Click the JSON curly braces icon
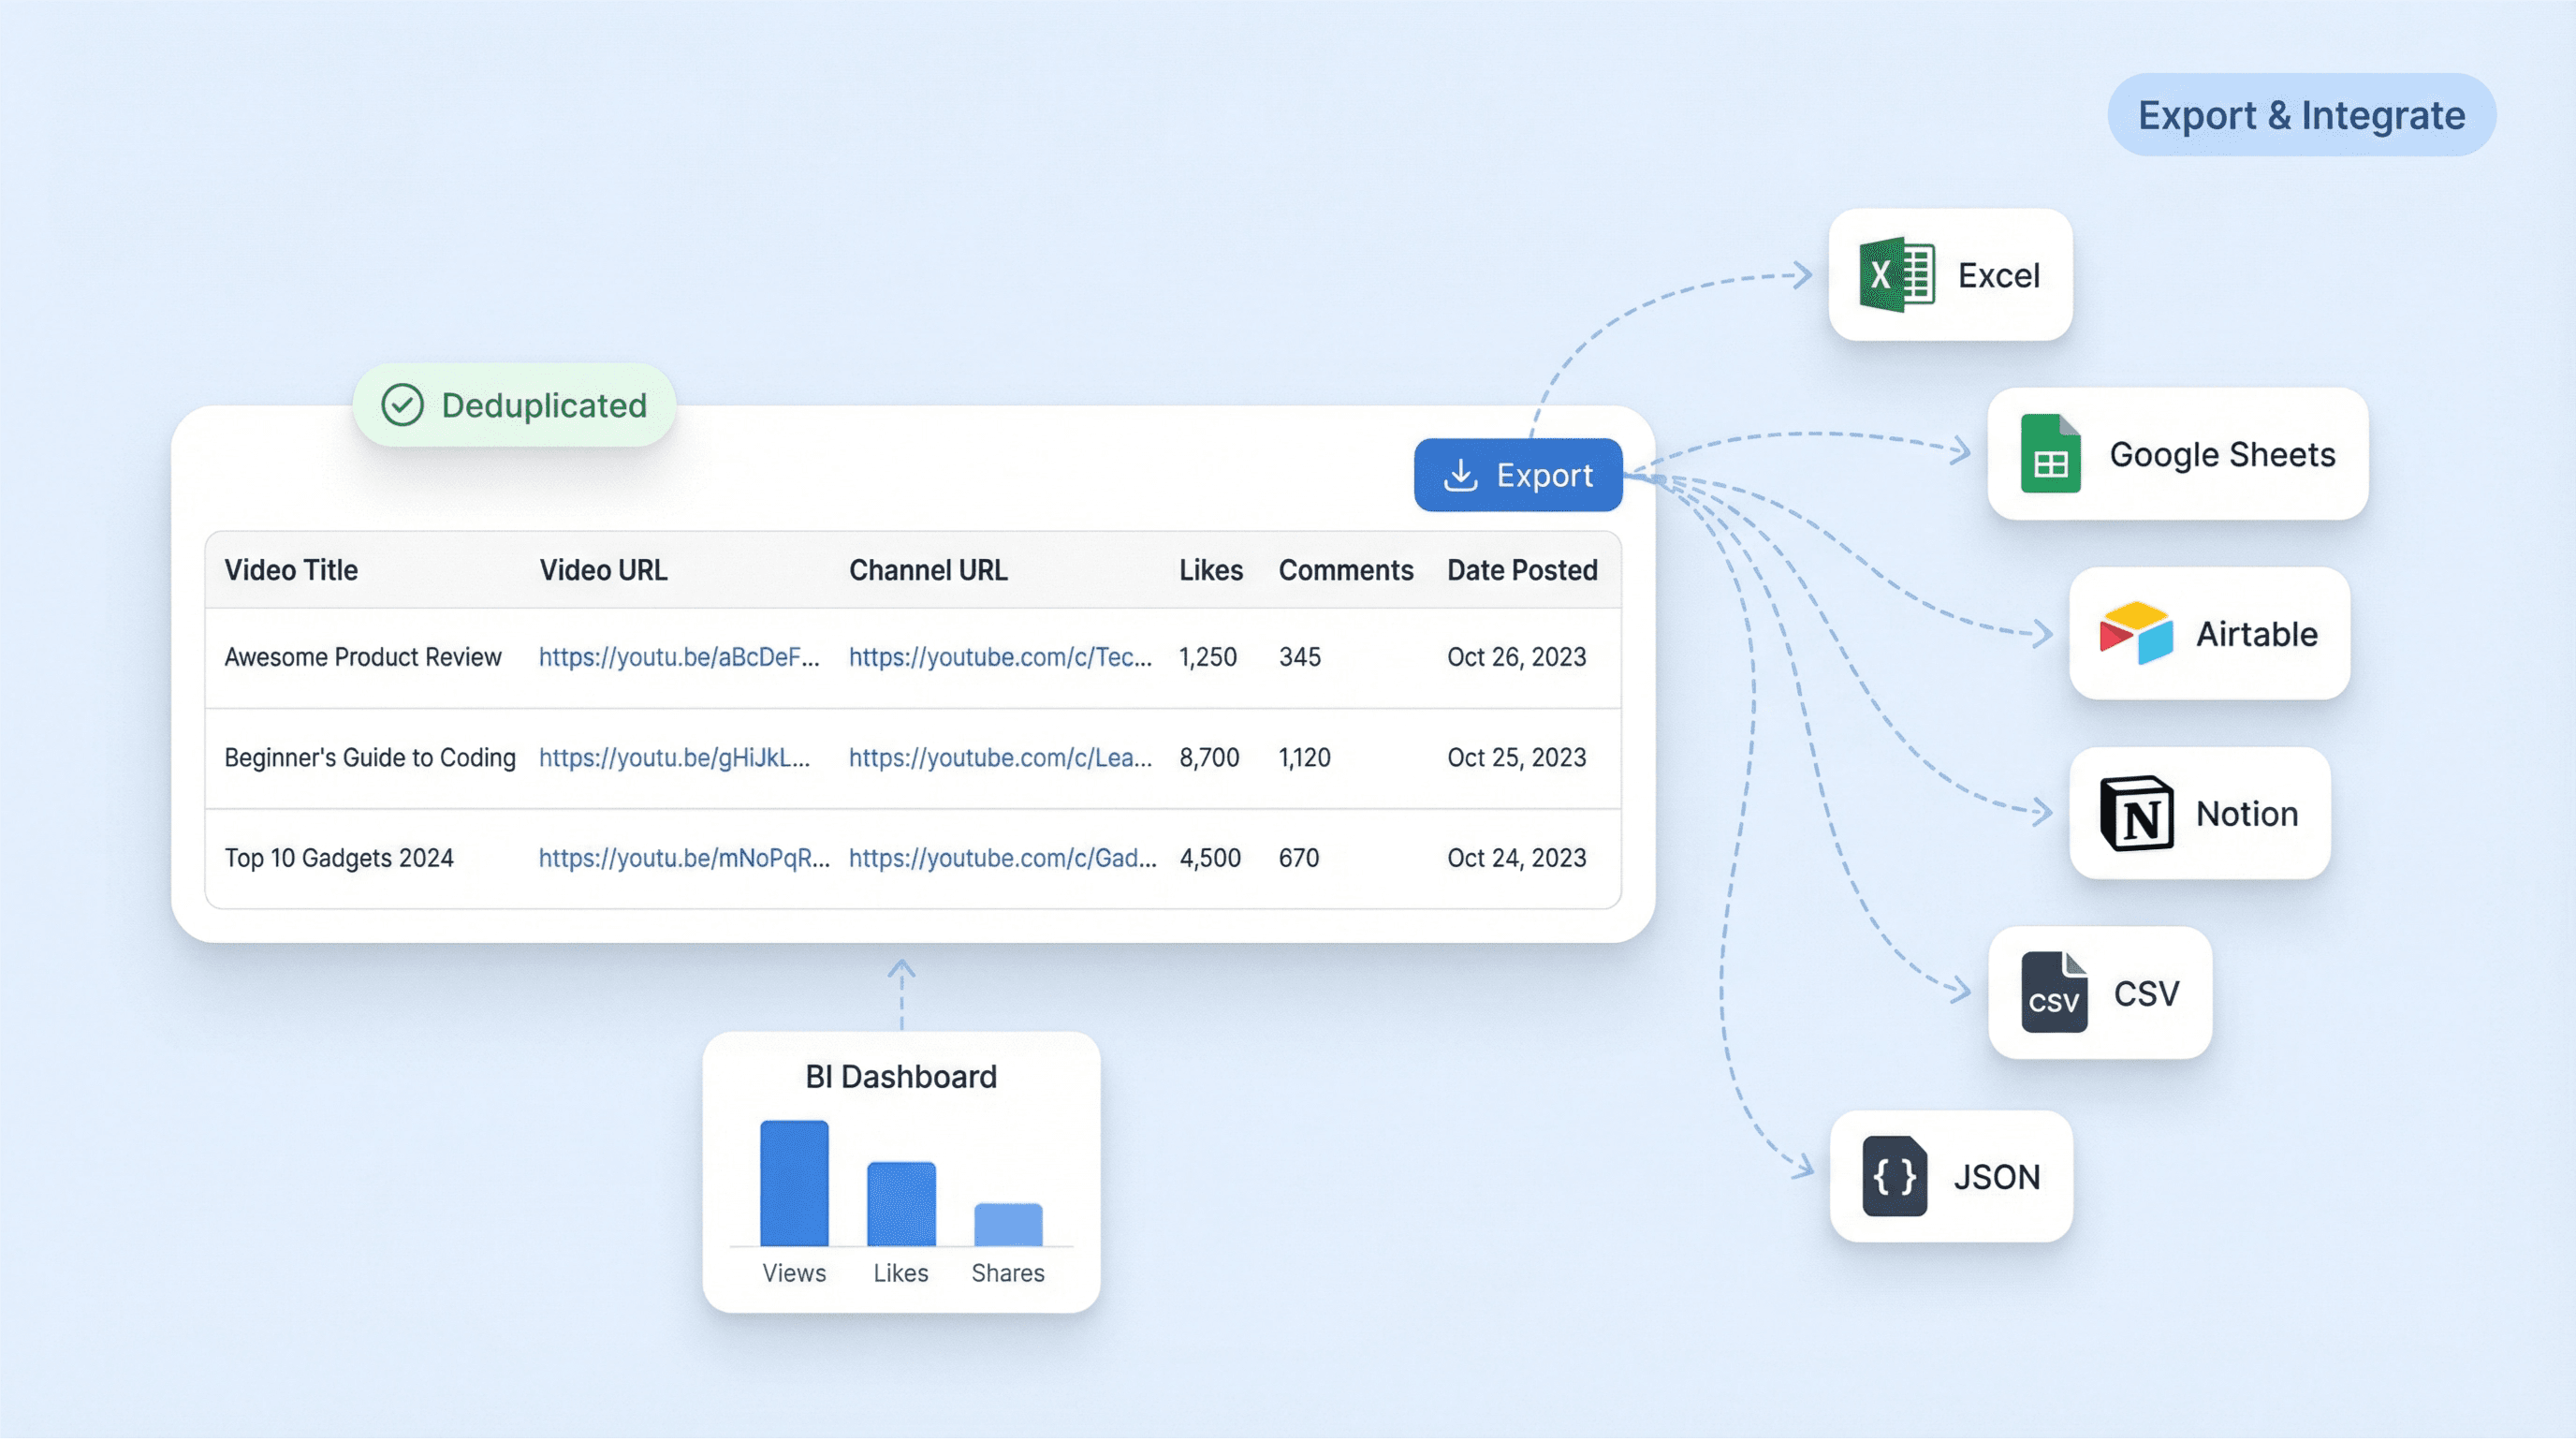Image resolution: width=2576 pixels, height=1441 pixels. pyautogui.click(x=1895, y=1177)
